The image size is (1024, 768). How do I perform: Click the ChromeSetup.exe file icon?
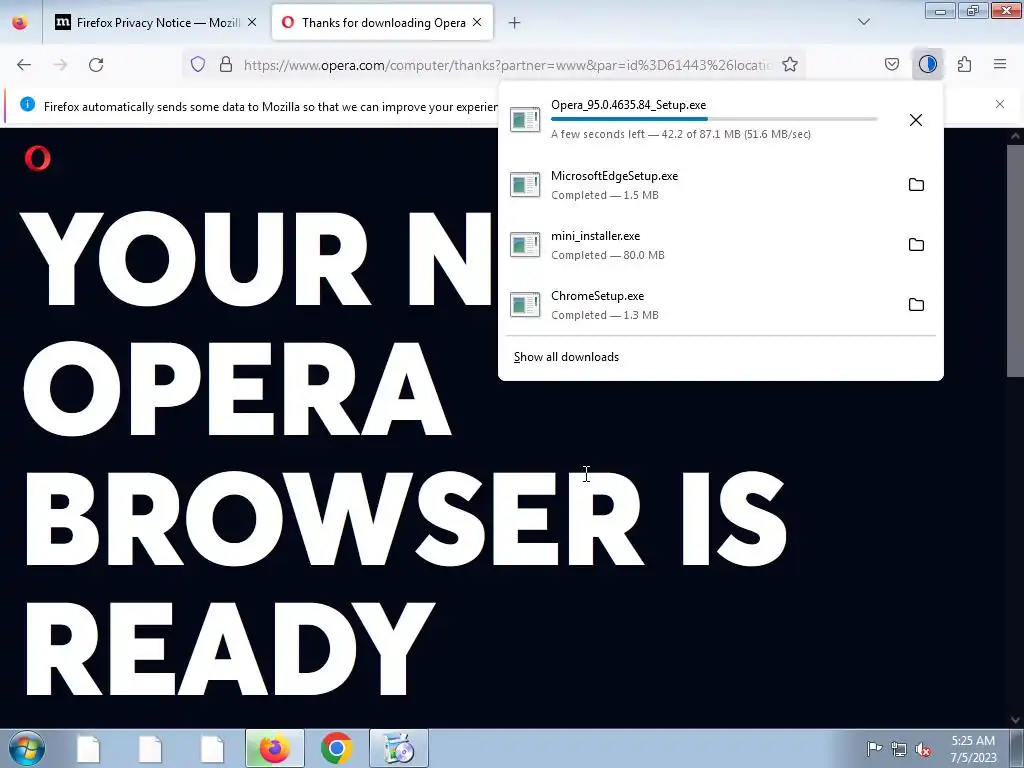point(525,305)
